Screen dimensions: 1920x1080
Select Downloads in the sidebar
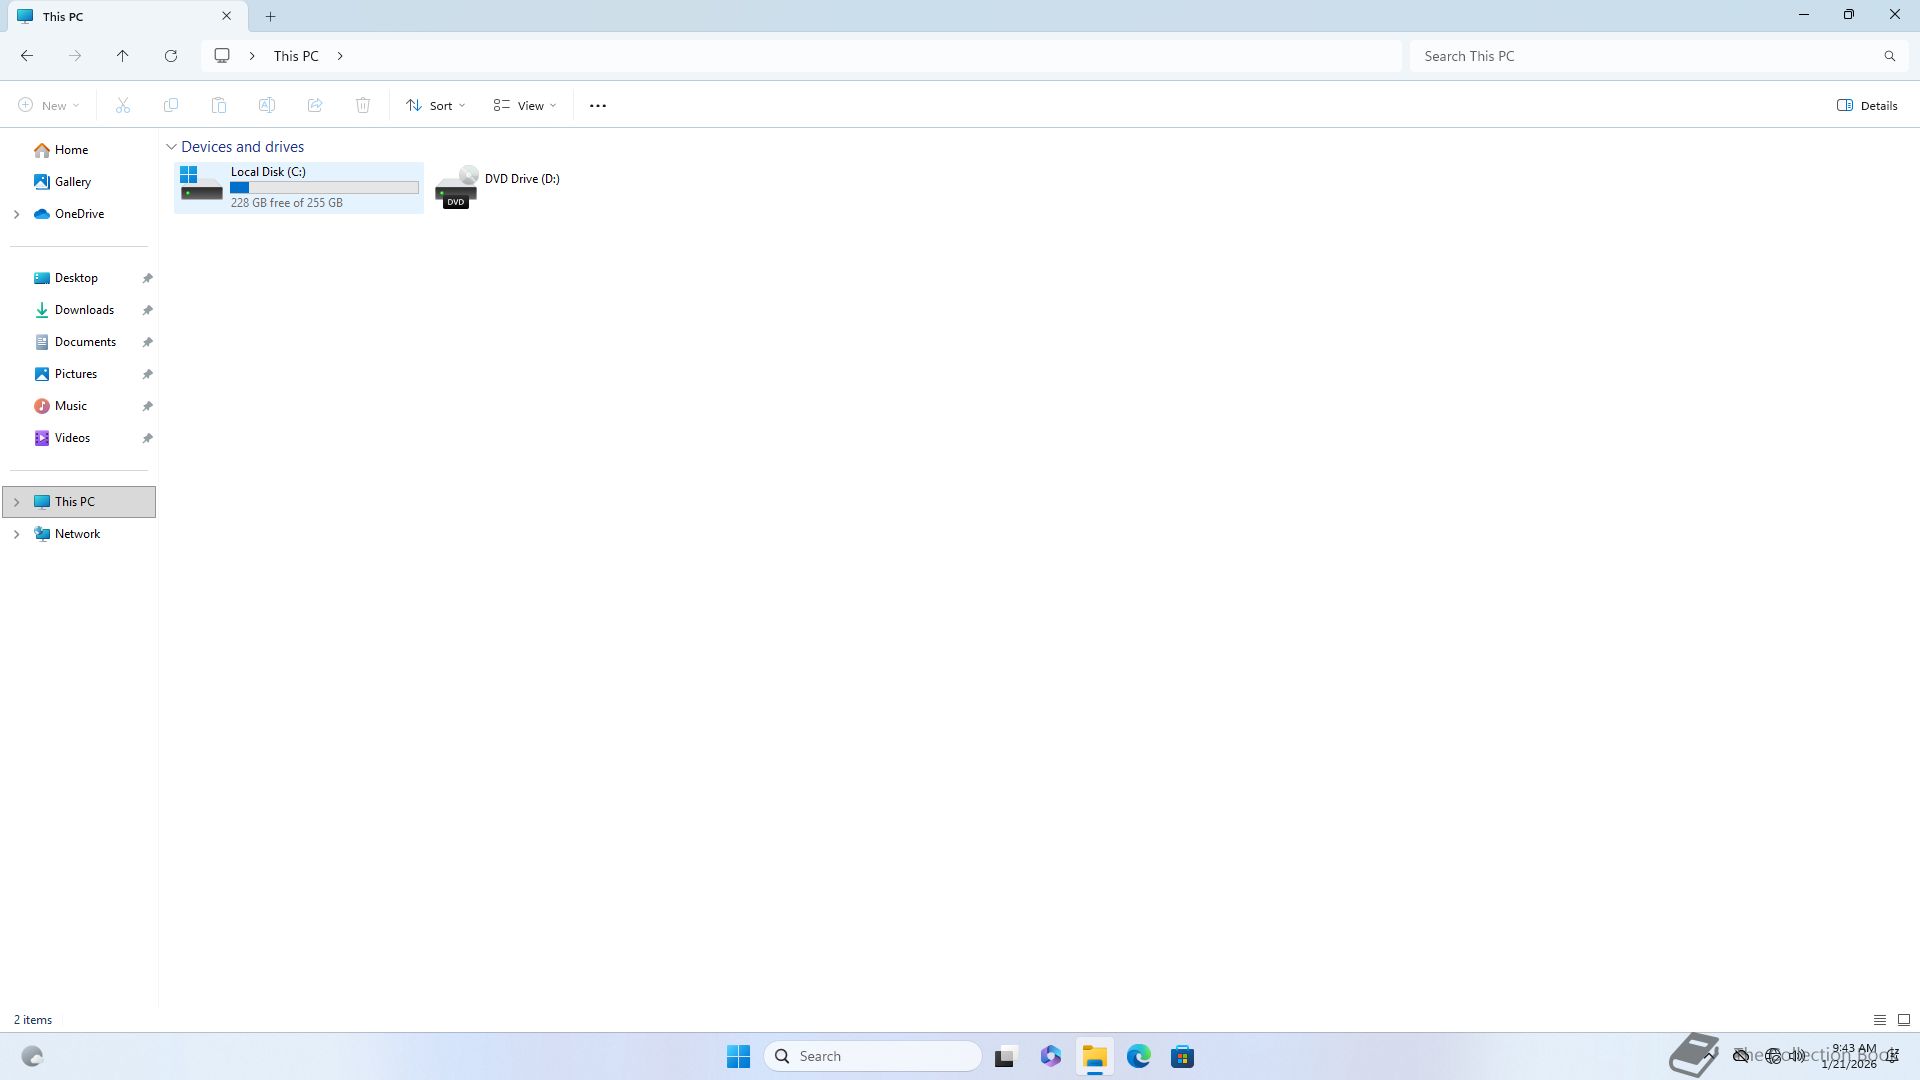tap(84, 310)
